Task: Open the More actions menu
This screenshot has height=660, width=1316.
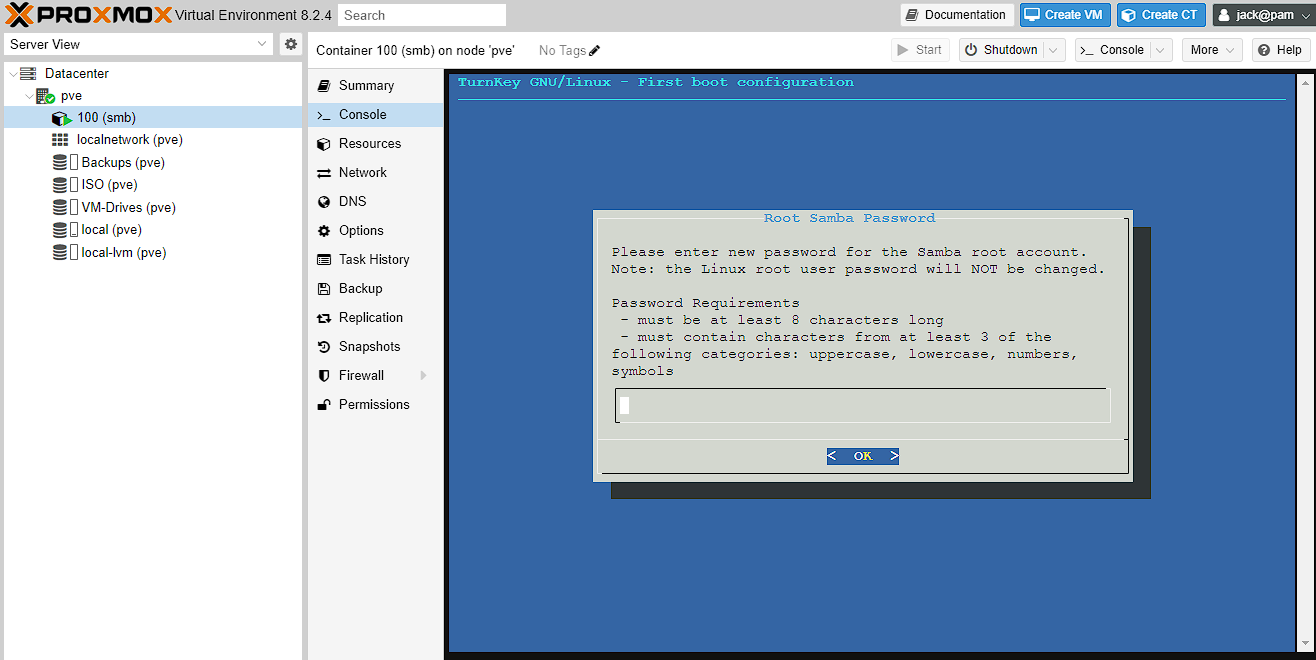Action: (1211, 50)
